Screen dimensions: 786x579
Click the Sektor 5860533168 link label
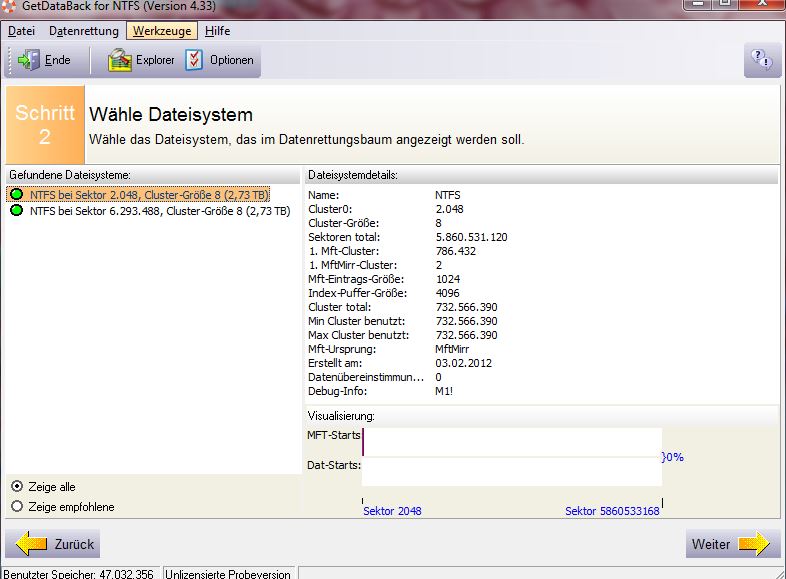pos(612,511)
